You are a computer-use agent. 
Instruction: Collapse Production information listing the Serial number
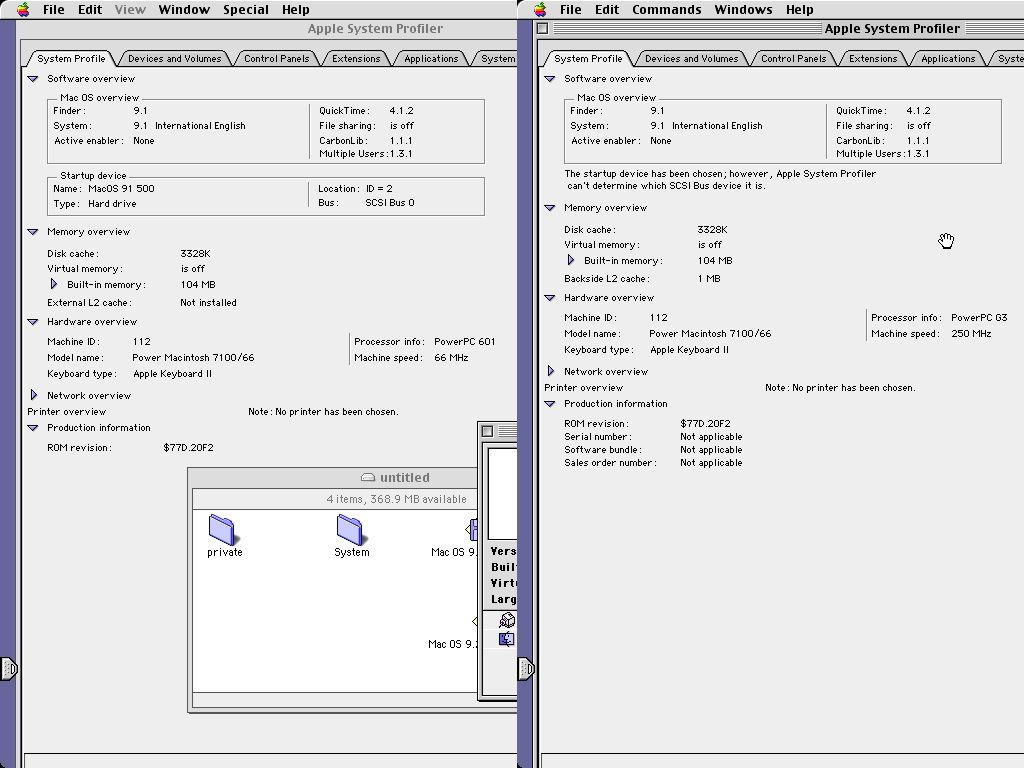click(x=550, y=404)
